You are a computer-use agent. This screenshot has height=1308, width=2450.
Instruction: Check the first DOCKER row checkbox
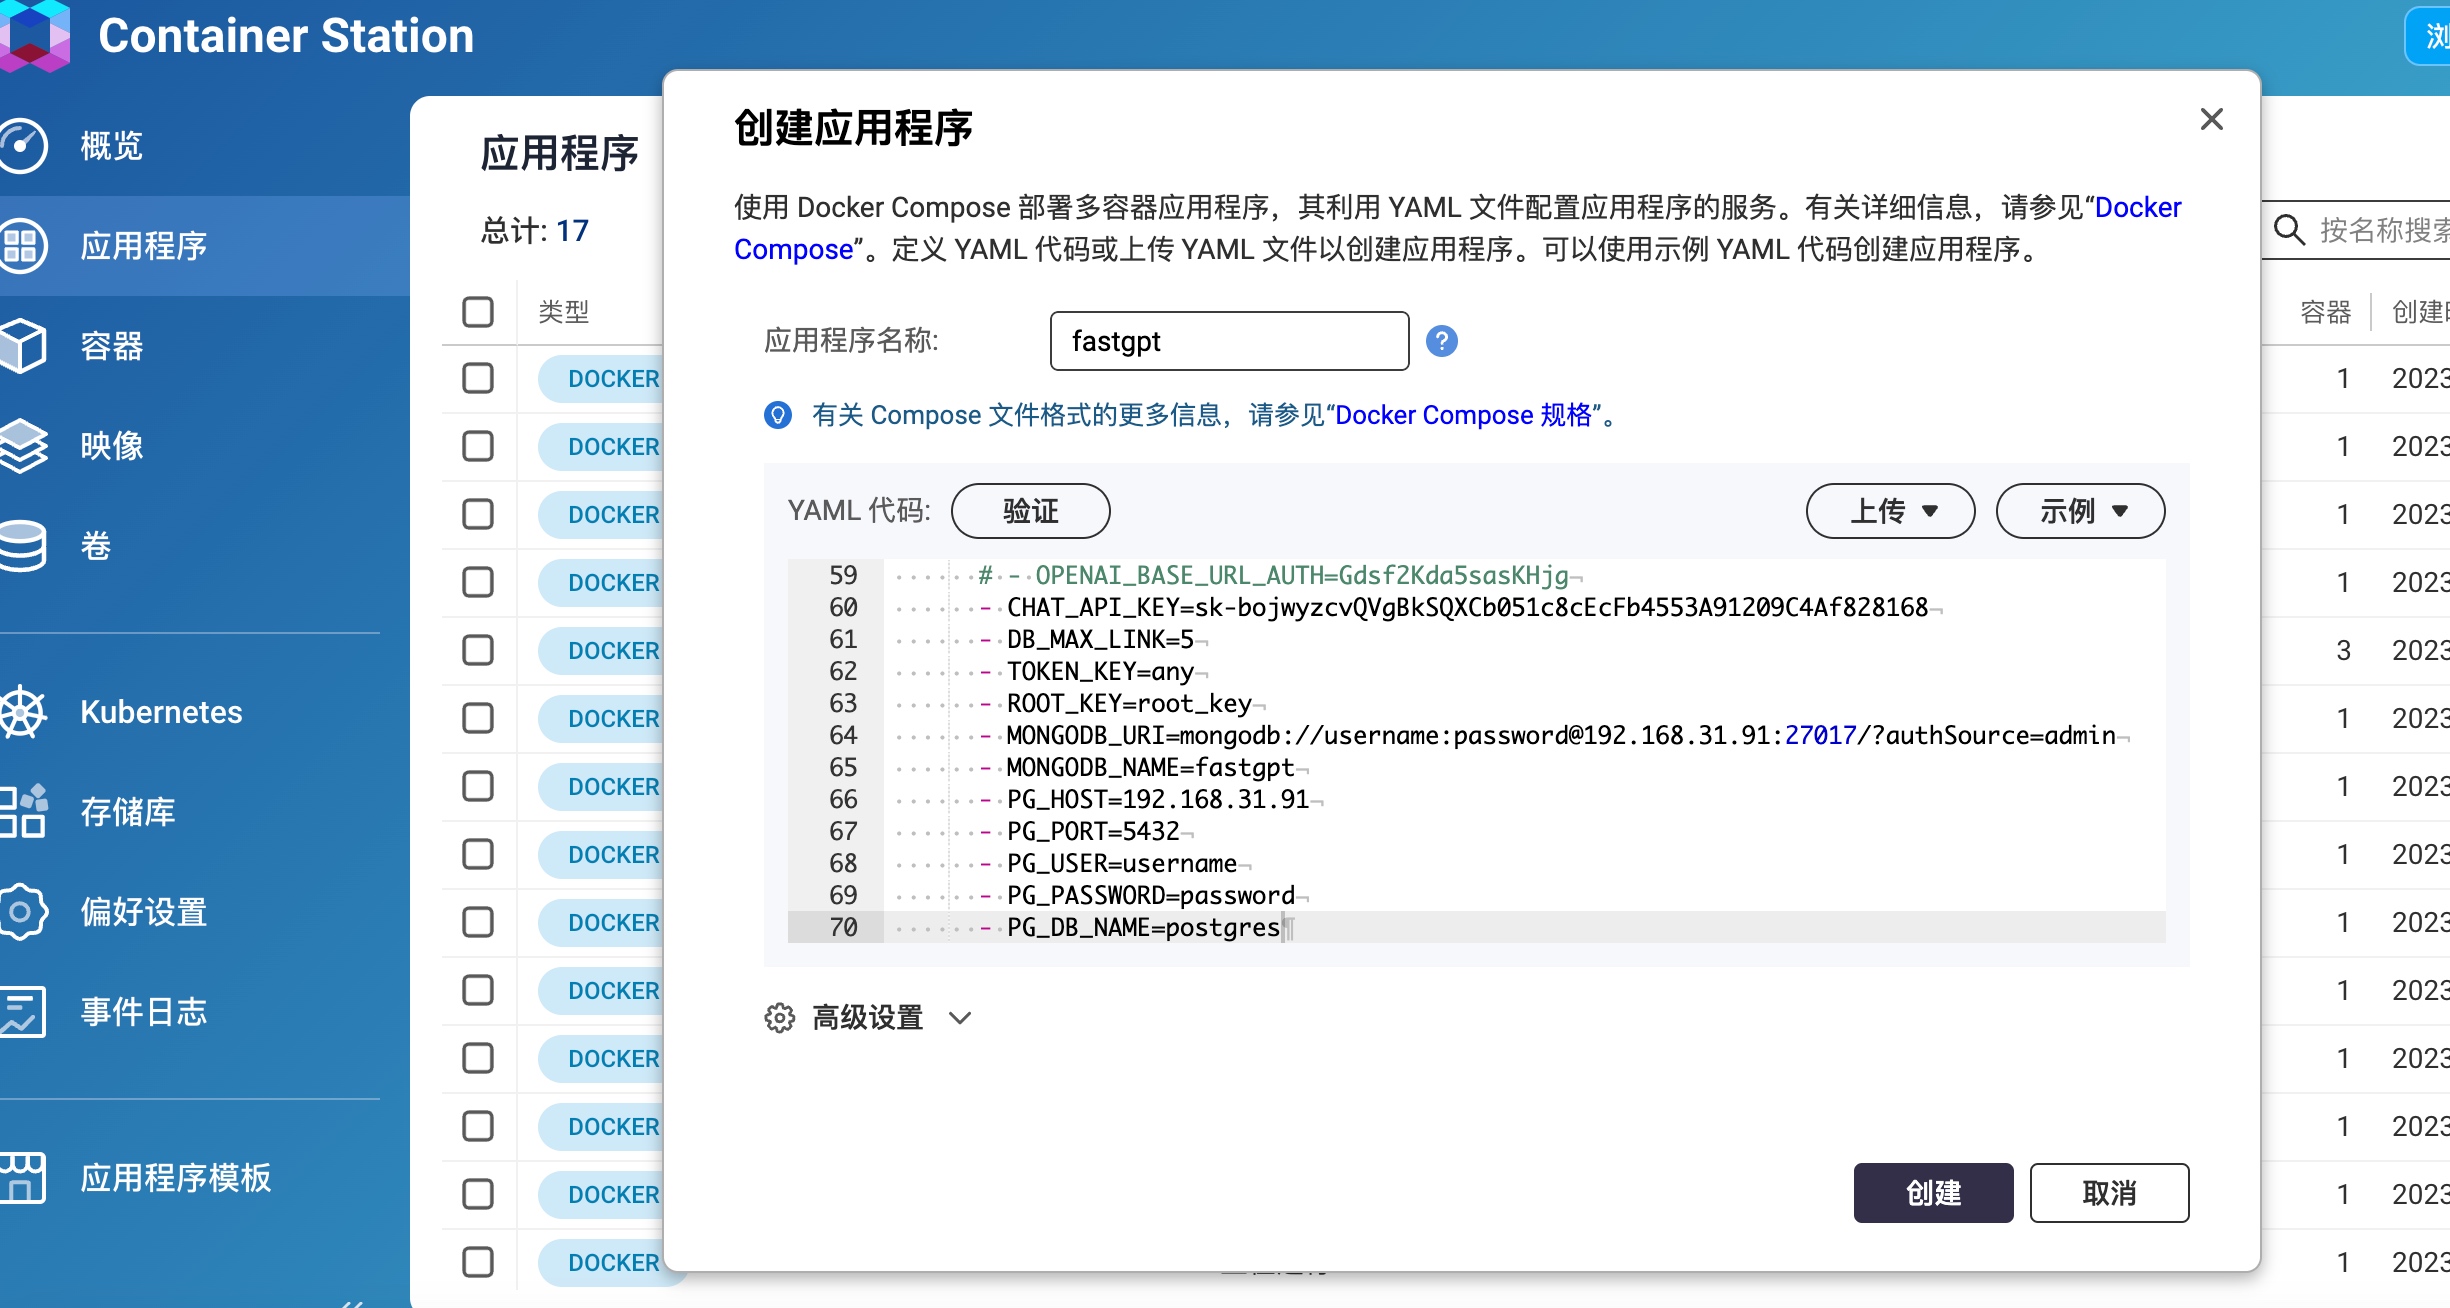tap(478, 378)
